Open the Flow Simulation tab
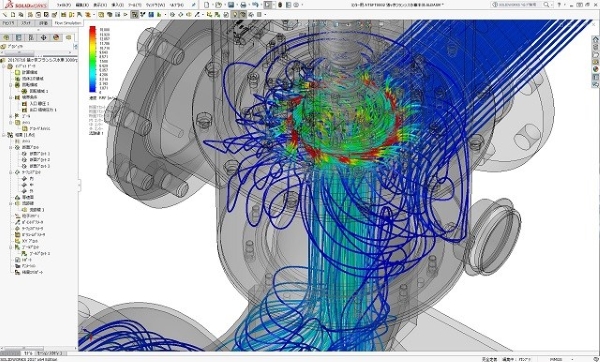The image size is (600, 362). pos(68,23)
